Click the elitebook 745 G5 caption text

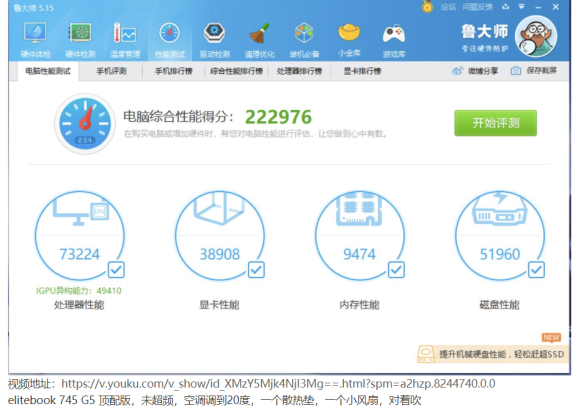tap(215, 400)
